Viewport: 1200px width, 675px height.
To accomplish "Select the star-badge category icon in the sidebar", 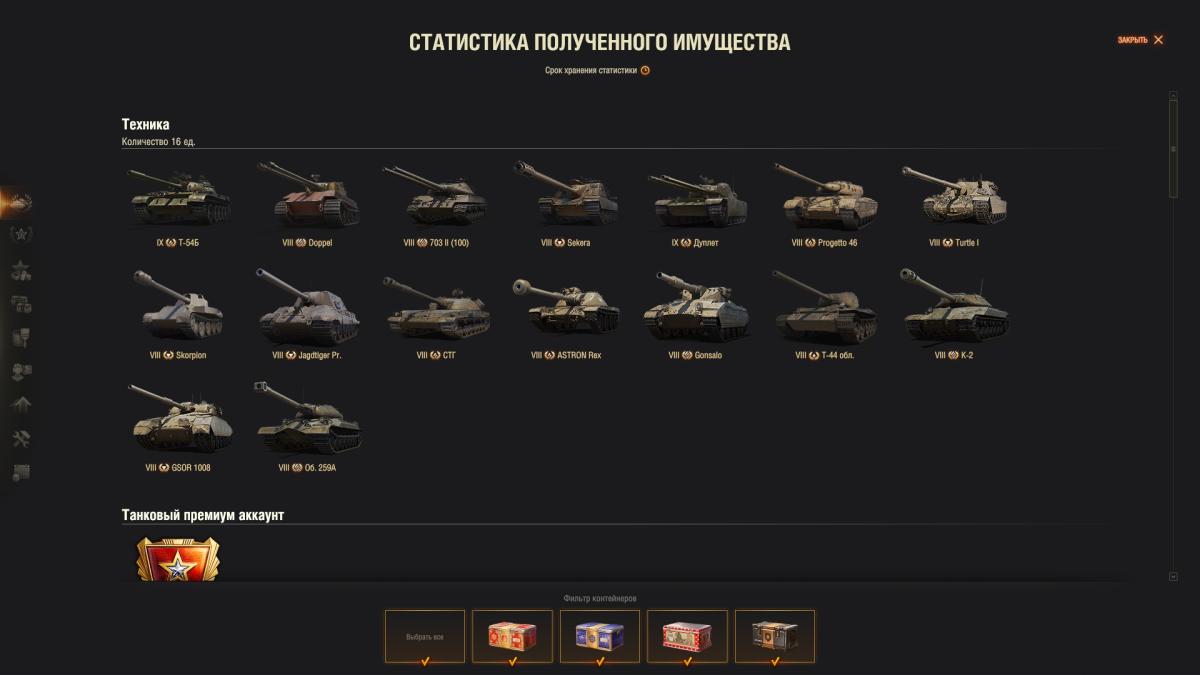I will point(21,235).
